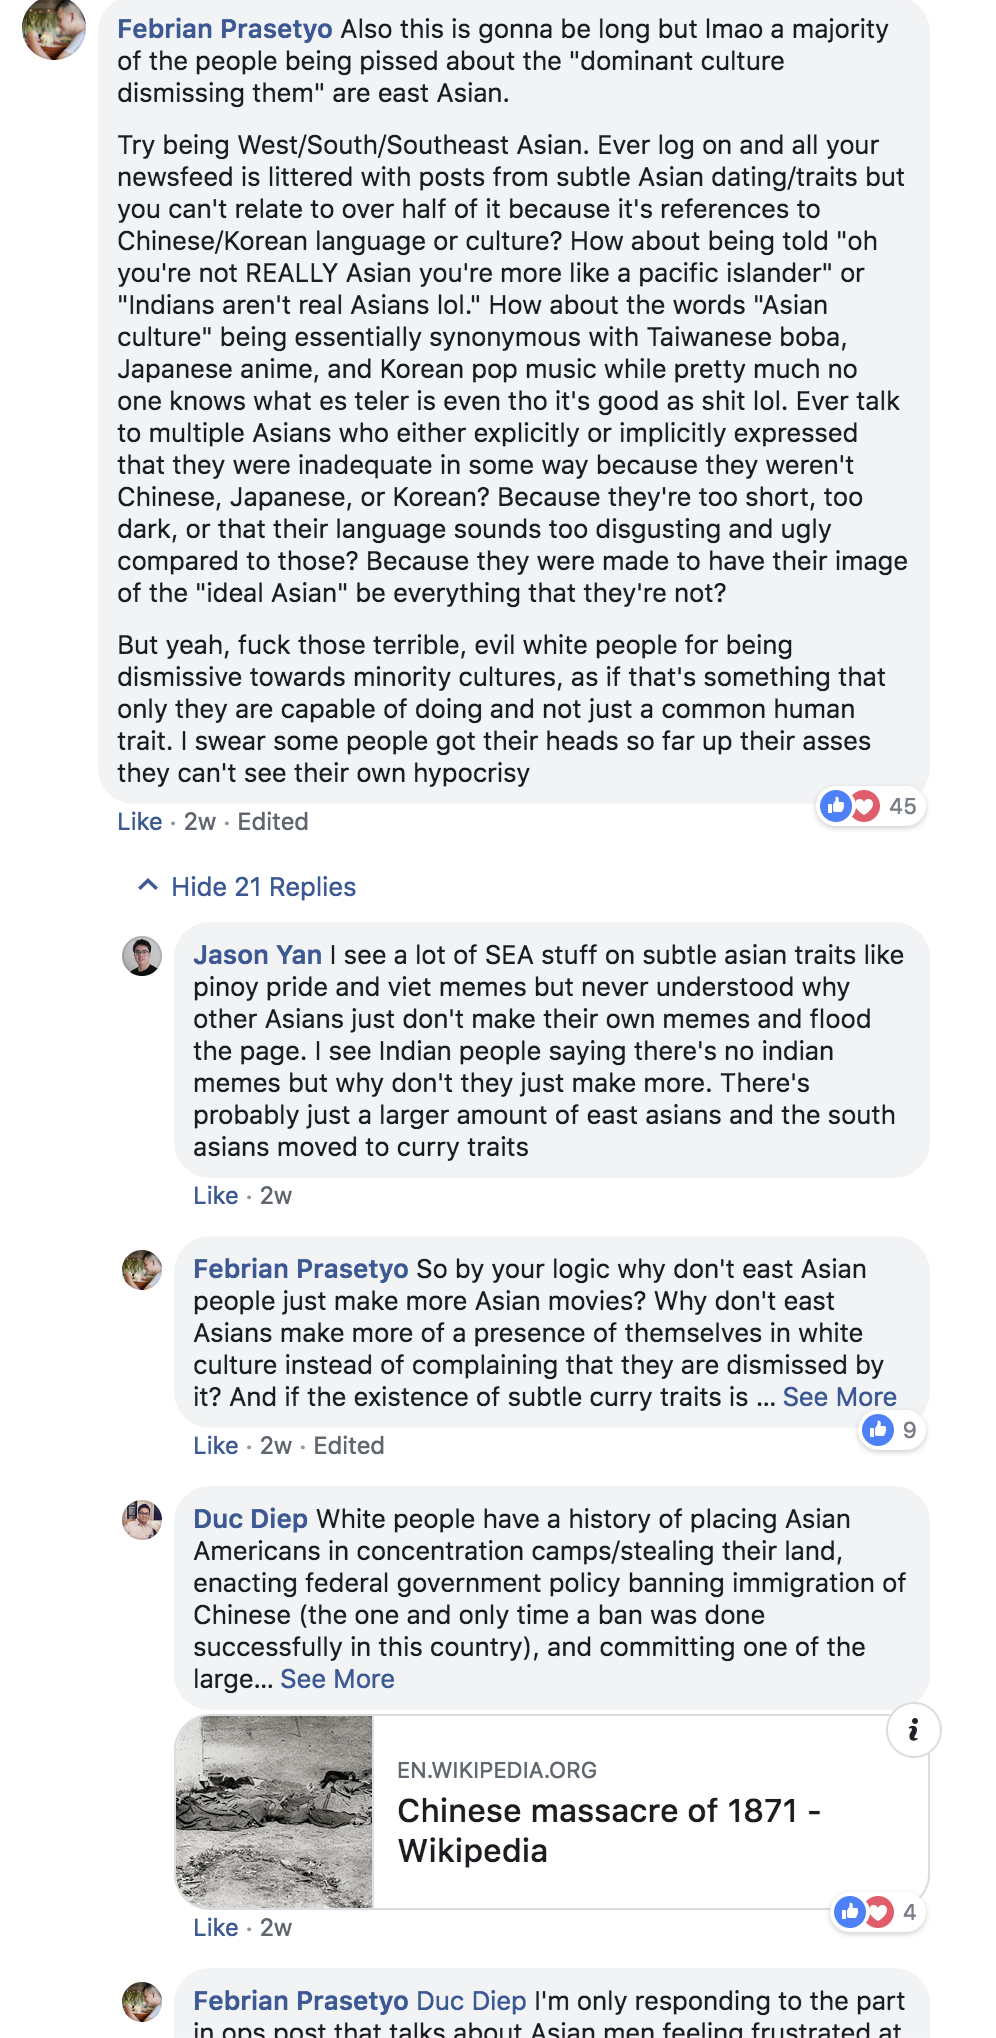Like Jason Yan's reply
This screenshot has width=996, height=2038.
(x=215, y=1196)
